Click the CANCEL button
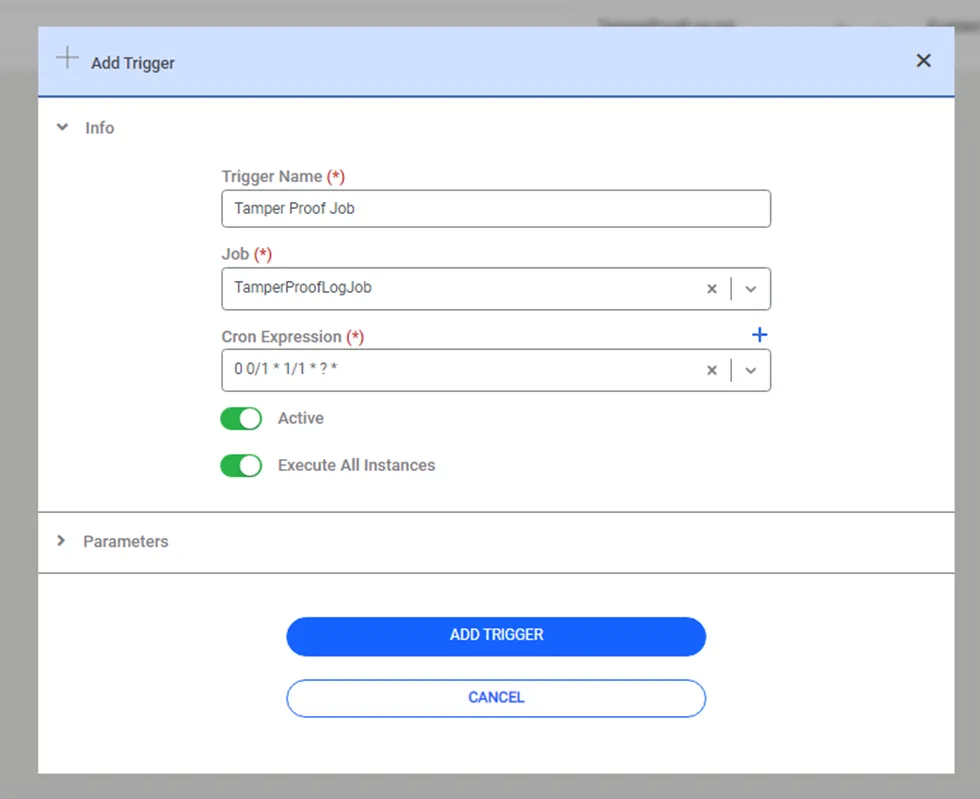 click(496, 698)
